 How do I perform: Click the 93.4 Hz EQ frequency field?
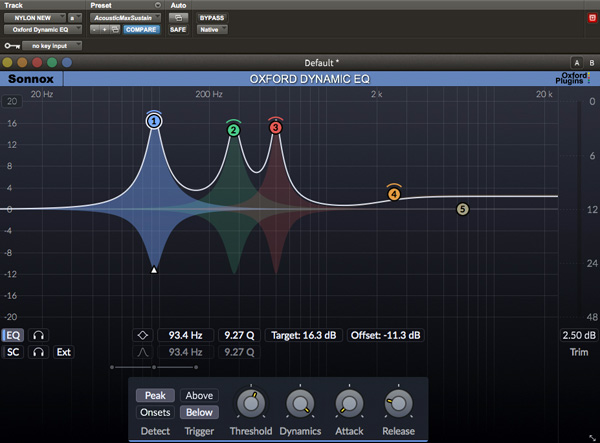tap(186, 336)
